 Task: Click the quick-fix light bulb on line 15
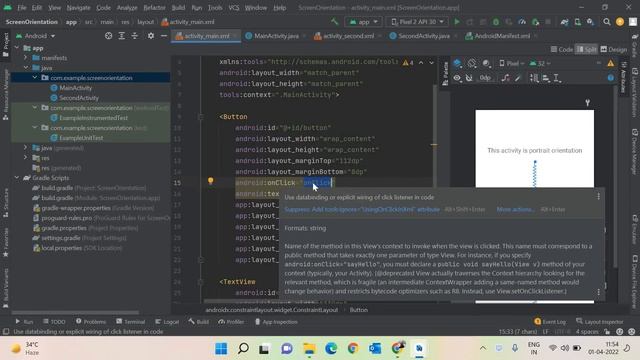tap(210, 181)
